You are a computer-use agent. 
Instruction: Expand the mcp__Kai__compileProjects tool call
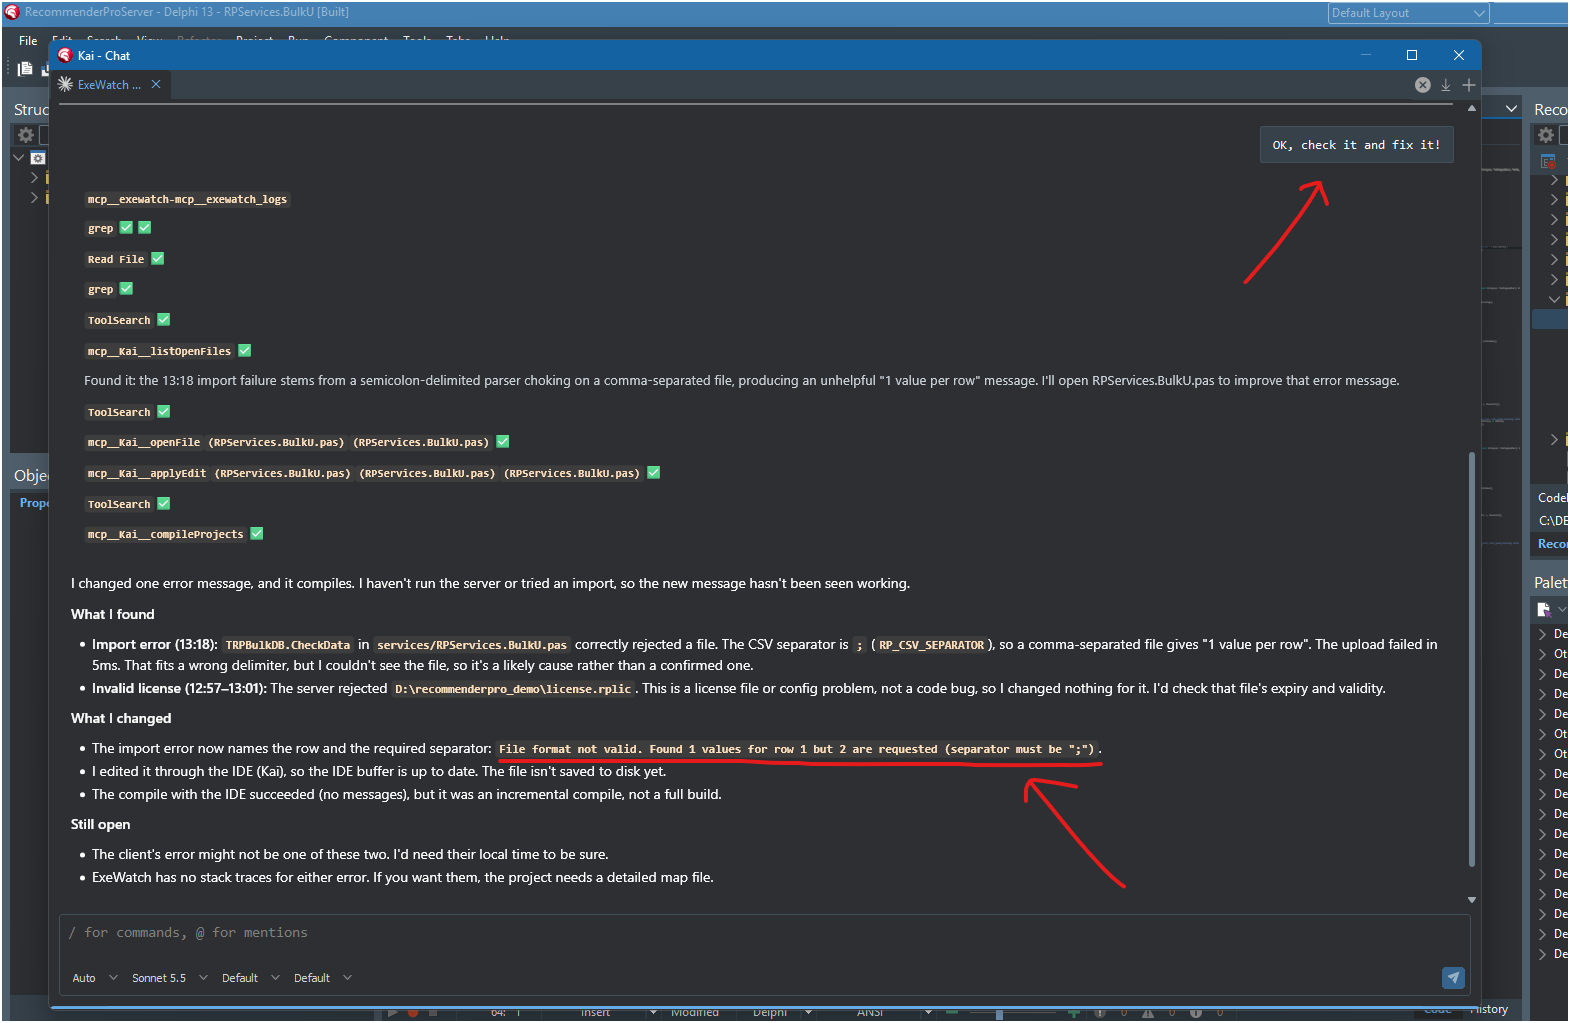coord(165,534)
